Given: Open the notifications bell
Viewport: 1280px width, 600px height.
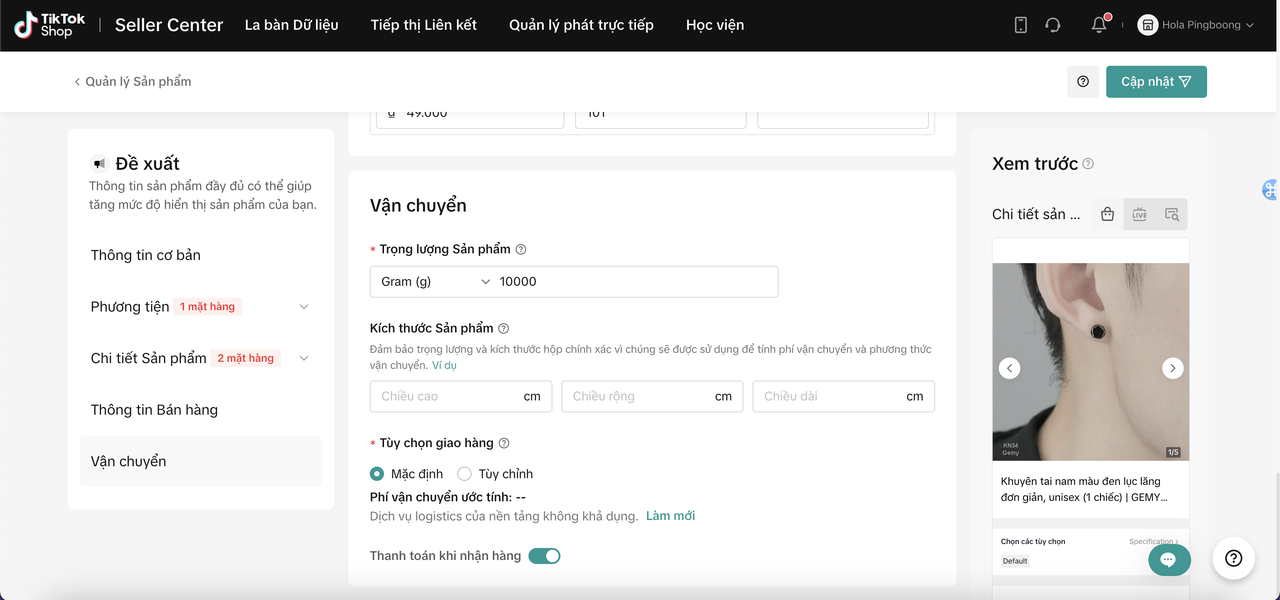Looking at the screenshot, I should pyautogui.click(x=1099, y=25).
